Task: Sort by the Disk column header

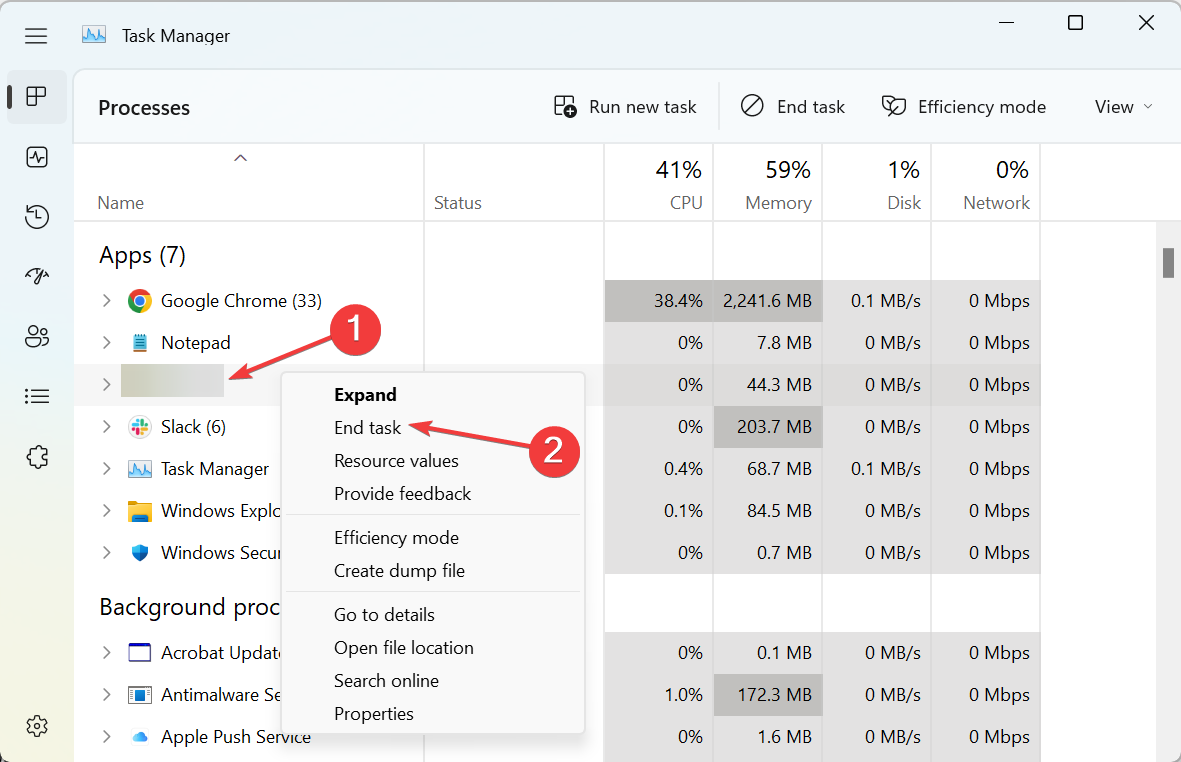Action: click(x=877, y=182)
